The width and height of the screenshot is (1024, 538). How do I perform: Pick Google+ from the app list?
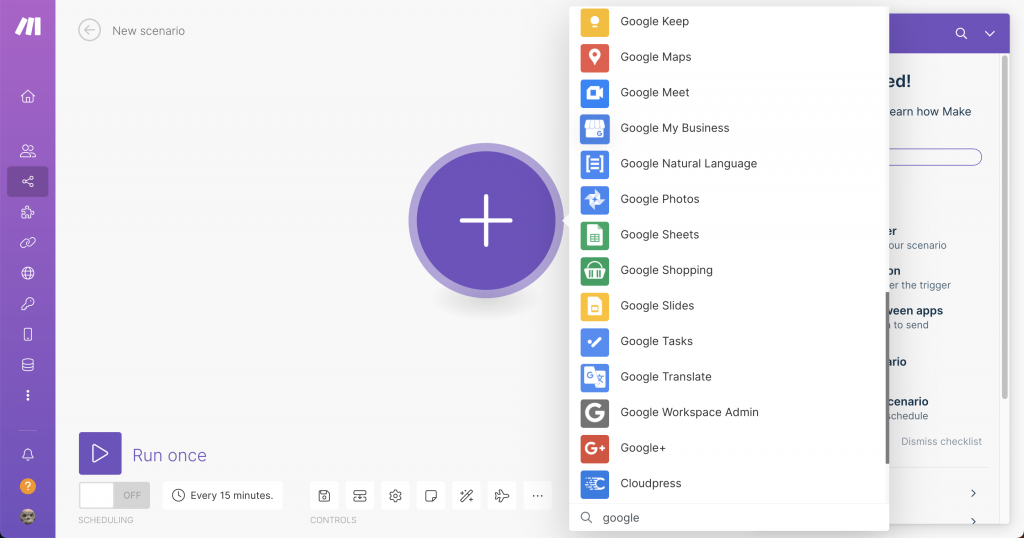(x=728, y=448)
